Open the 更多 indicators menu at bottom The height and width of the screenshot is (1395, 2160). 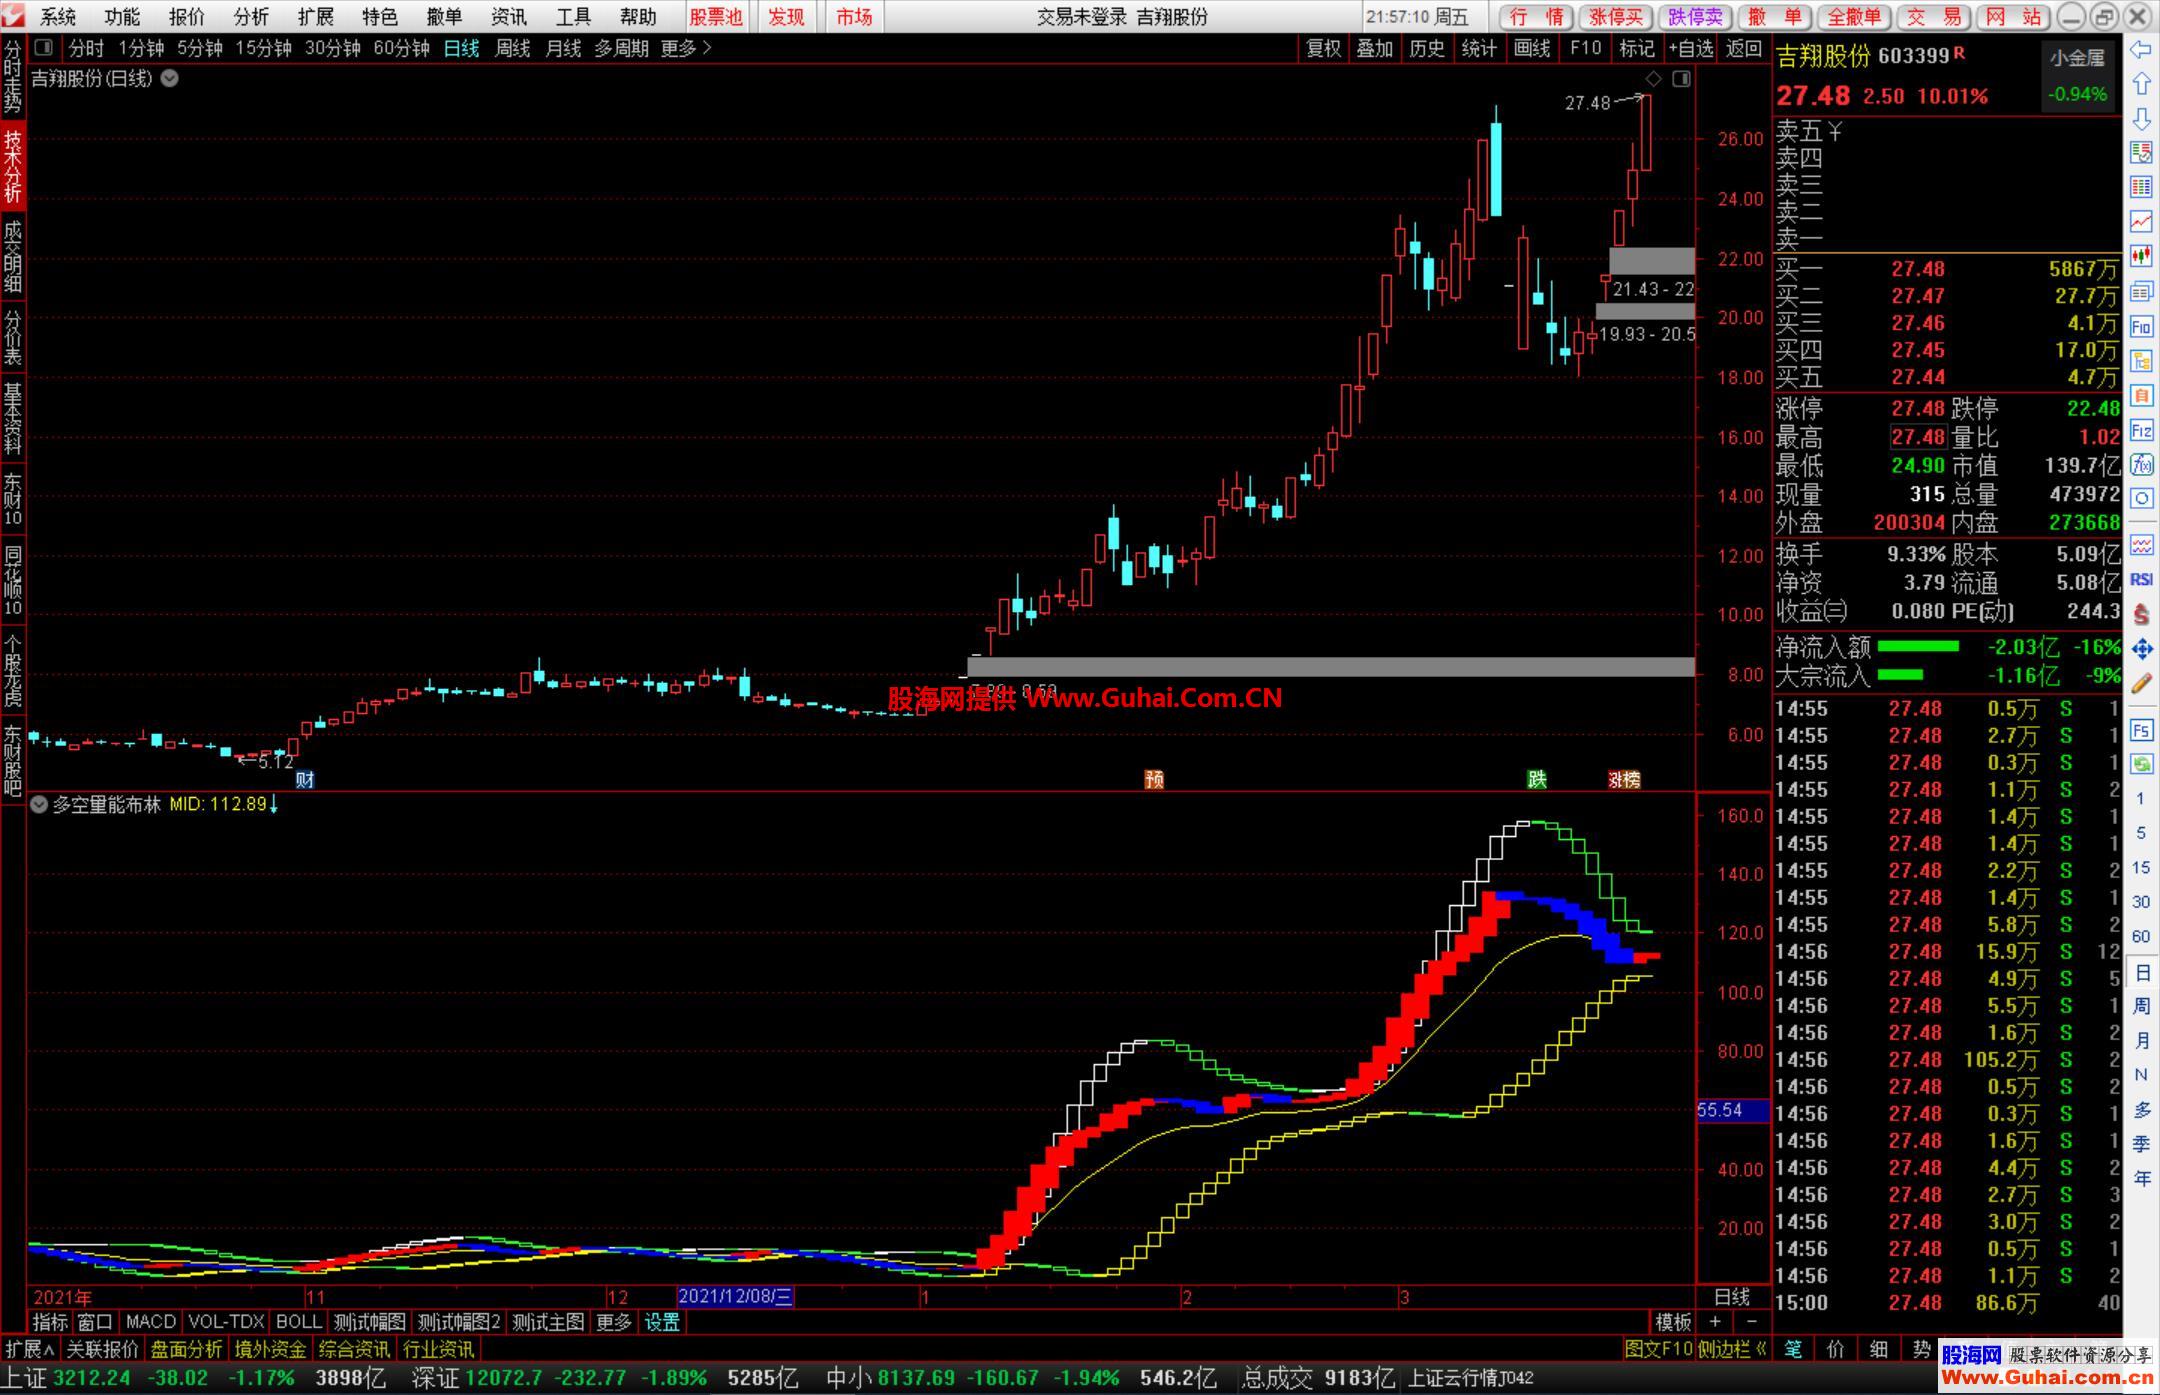point(614,1322)
